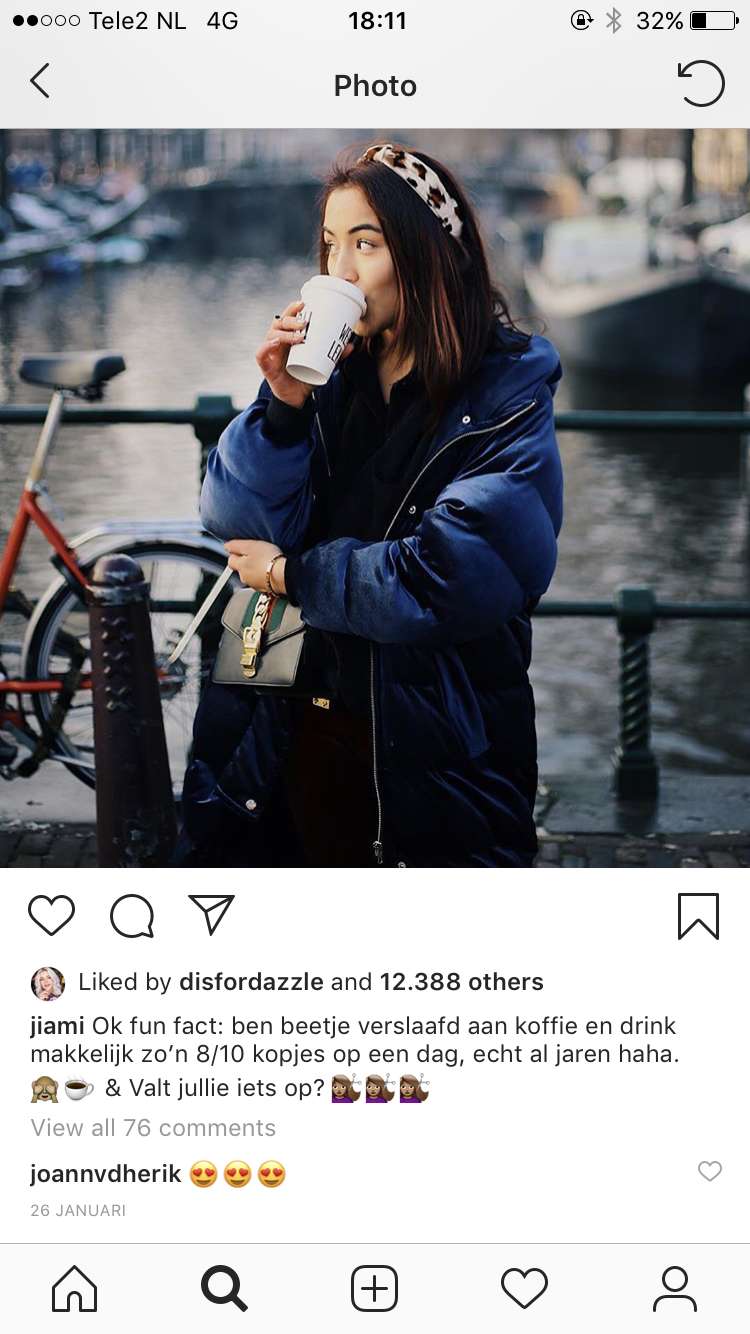Open the Search tab

[x=224, y=1289]
